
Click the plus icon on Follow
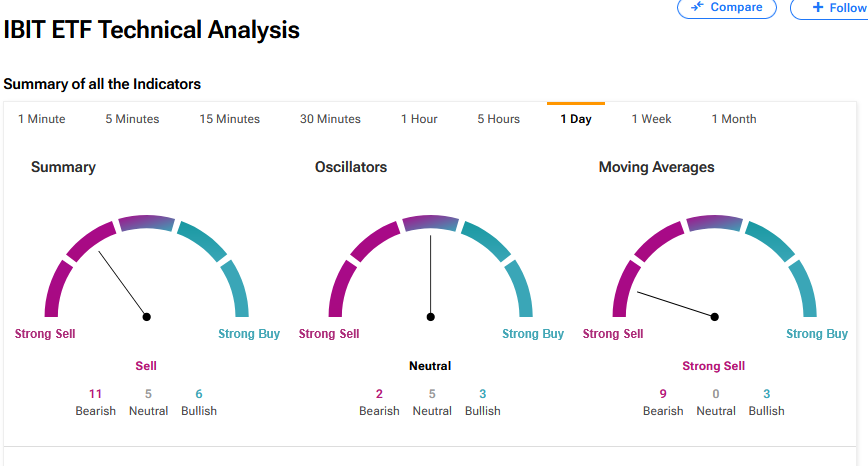[819, 8]
